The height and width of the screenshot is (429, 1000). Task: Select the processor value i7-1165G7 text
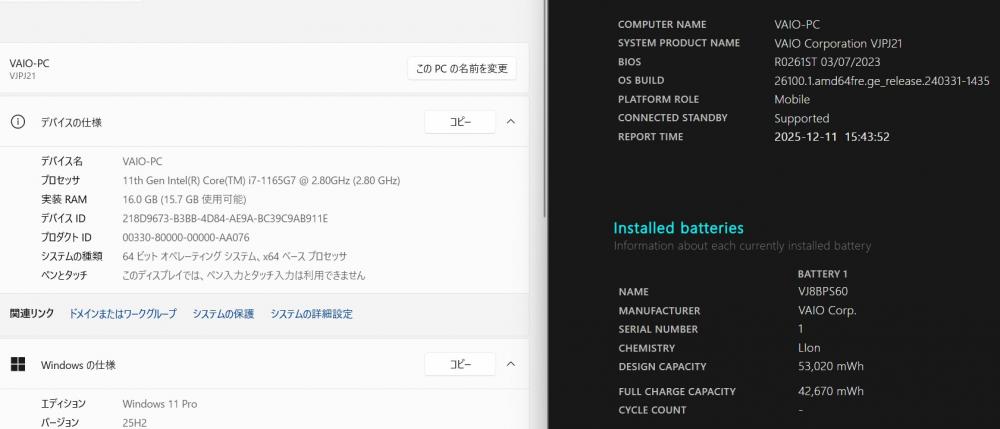[261, 180]
